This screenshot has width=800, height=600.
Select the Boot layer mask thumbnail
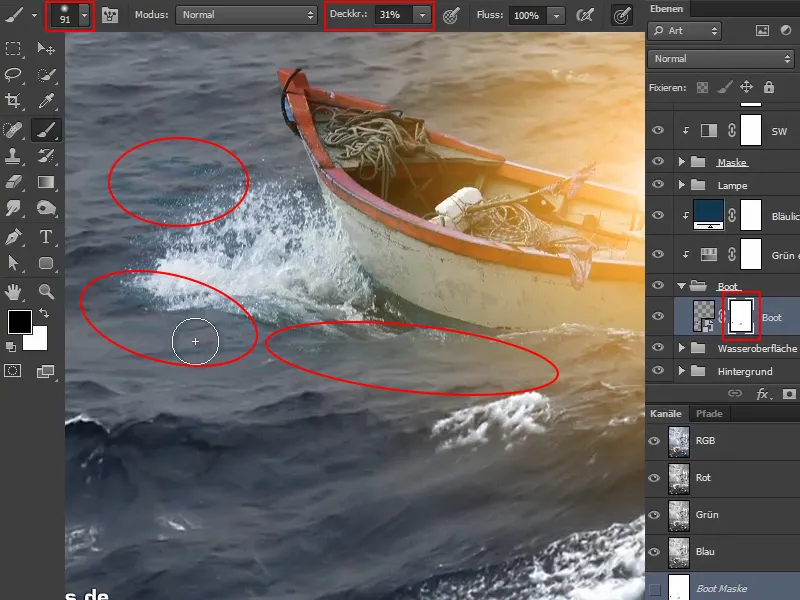(740, 316)
